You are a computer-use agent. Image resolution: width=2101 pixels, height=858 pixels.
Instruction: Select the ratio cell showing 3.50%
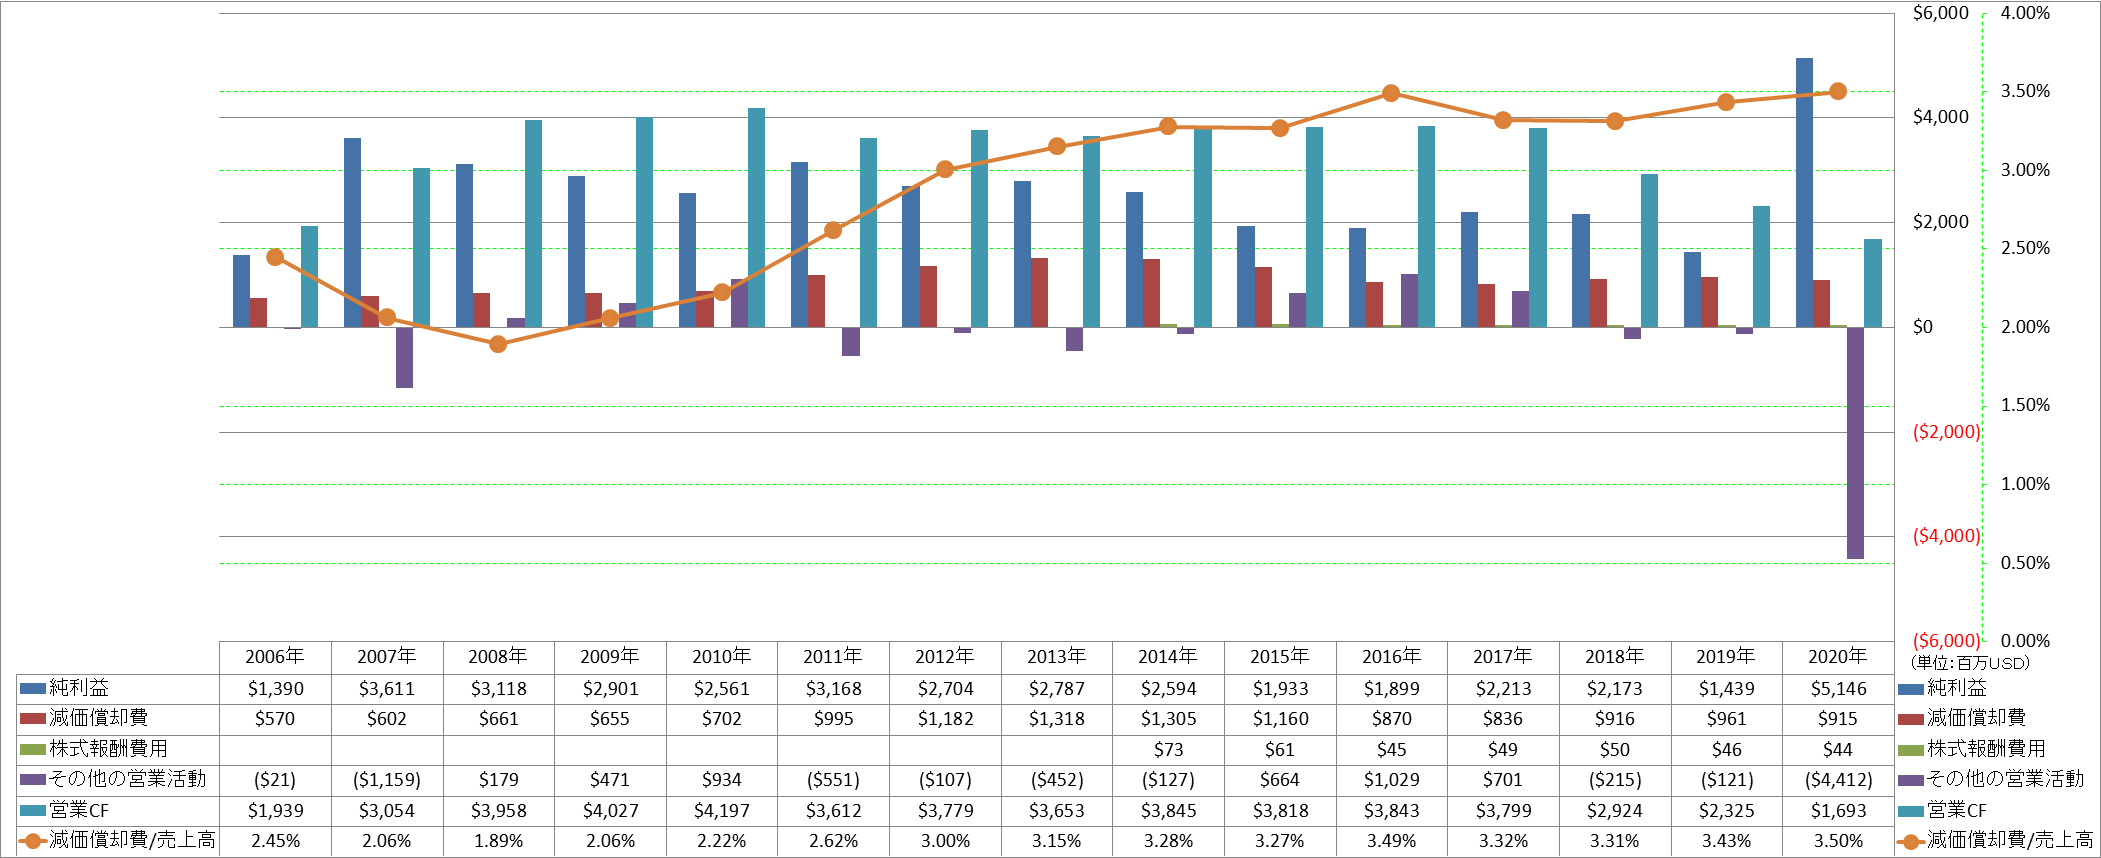click(x=1837, y=841)
